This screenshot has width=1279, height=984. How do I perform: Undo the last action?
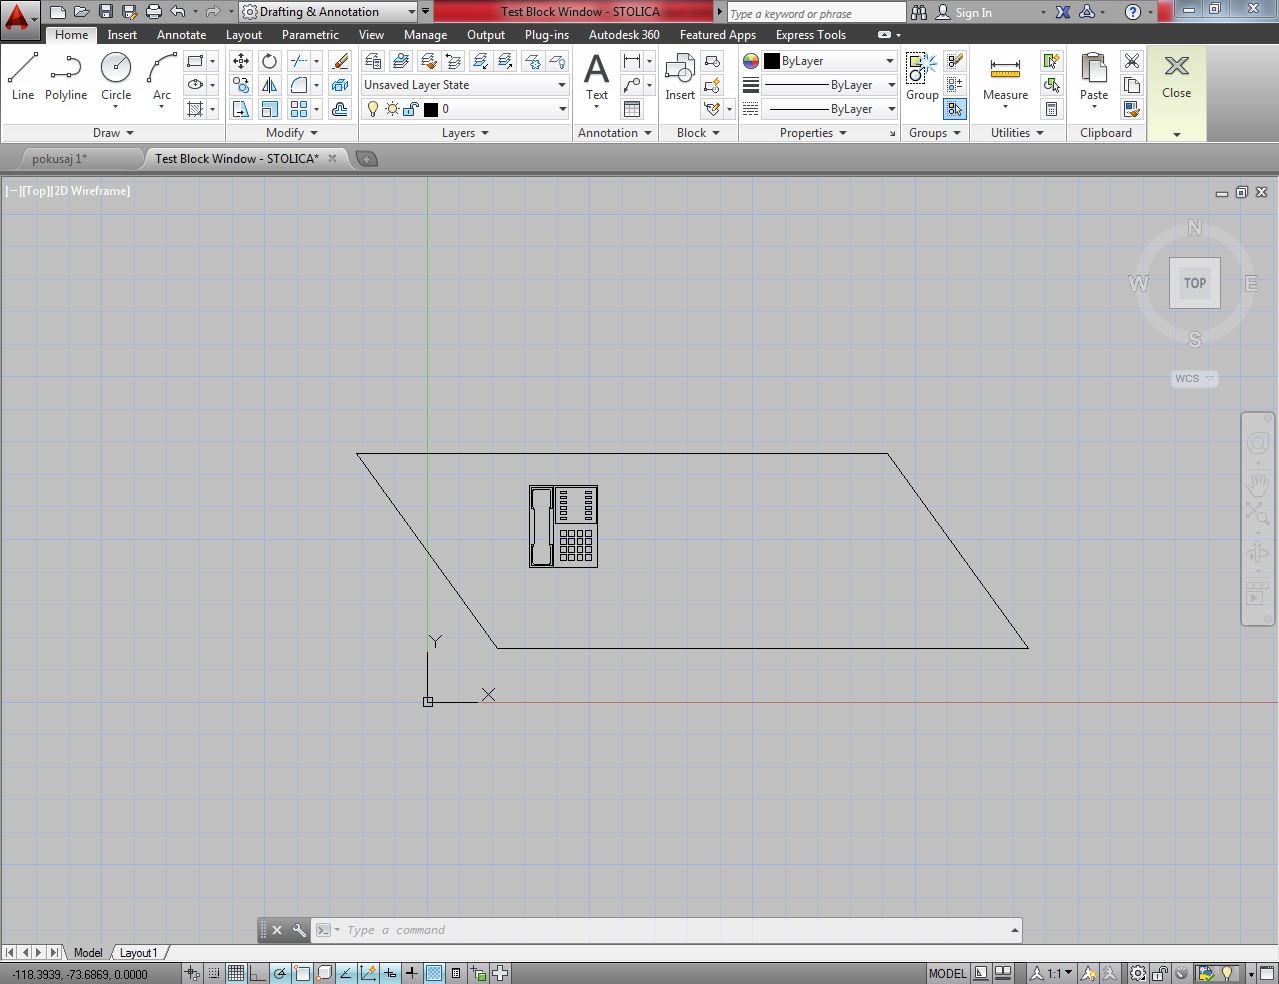tap(177, 12)
